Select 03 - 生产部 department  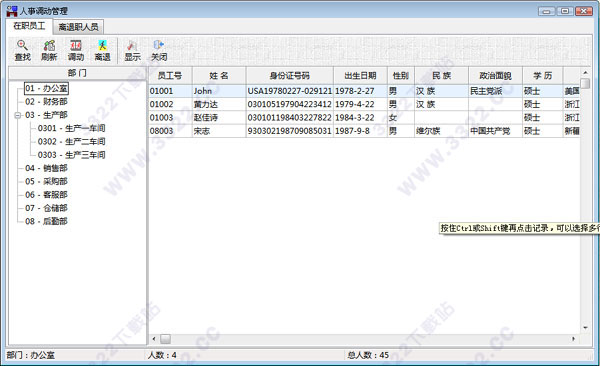pos(46,115)
